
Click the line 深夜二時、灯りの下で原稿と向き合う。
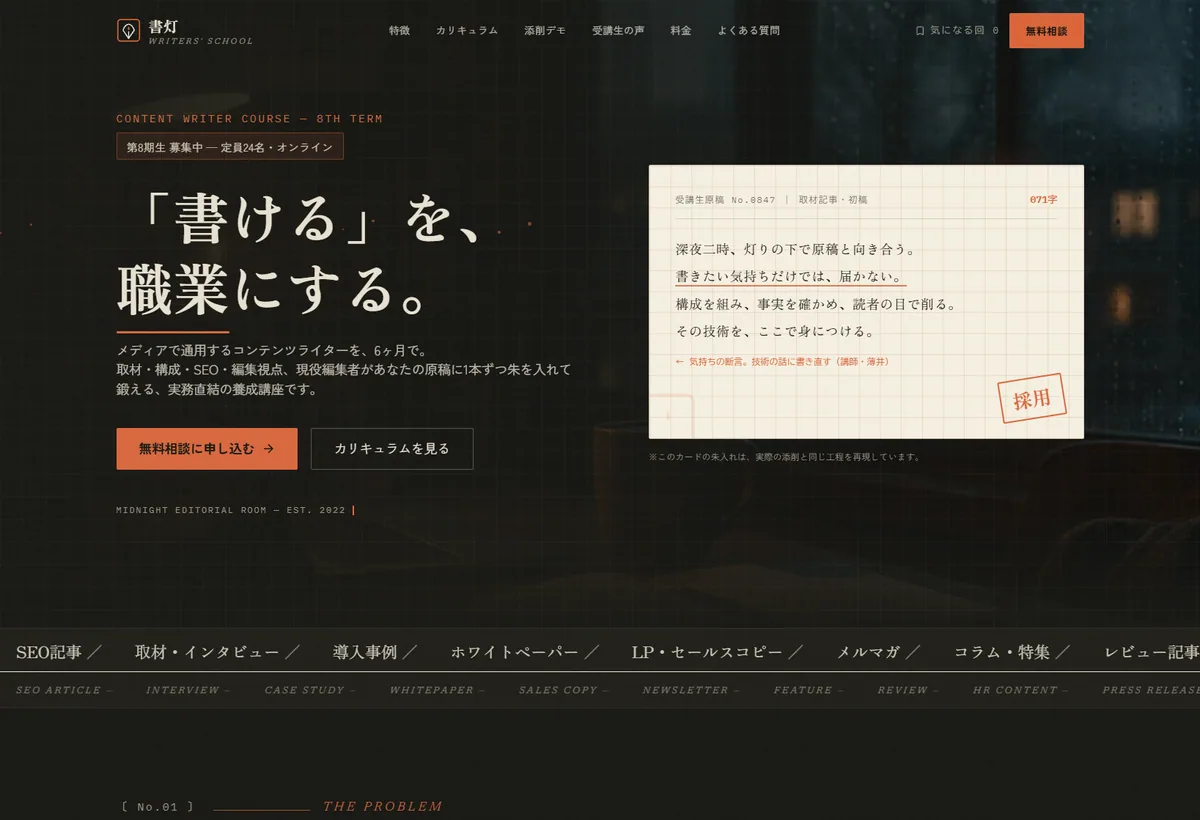tap(795, 249)
